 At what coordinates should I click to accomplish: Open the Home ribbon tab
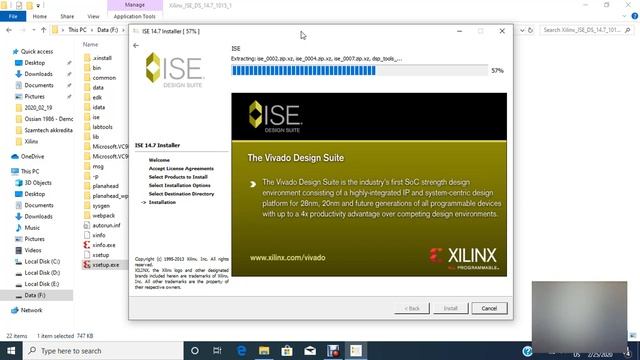pyautogui.click(x=40, y=16)
